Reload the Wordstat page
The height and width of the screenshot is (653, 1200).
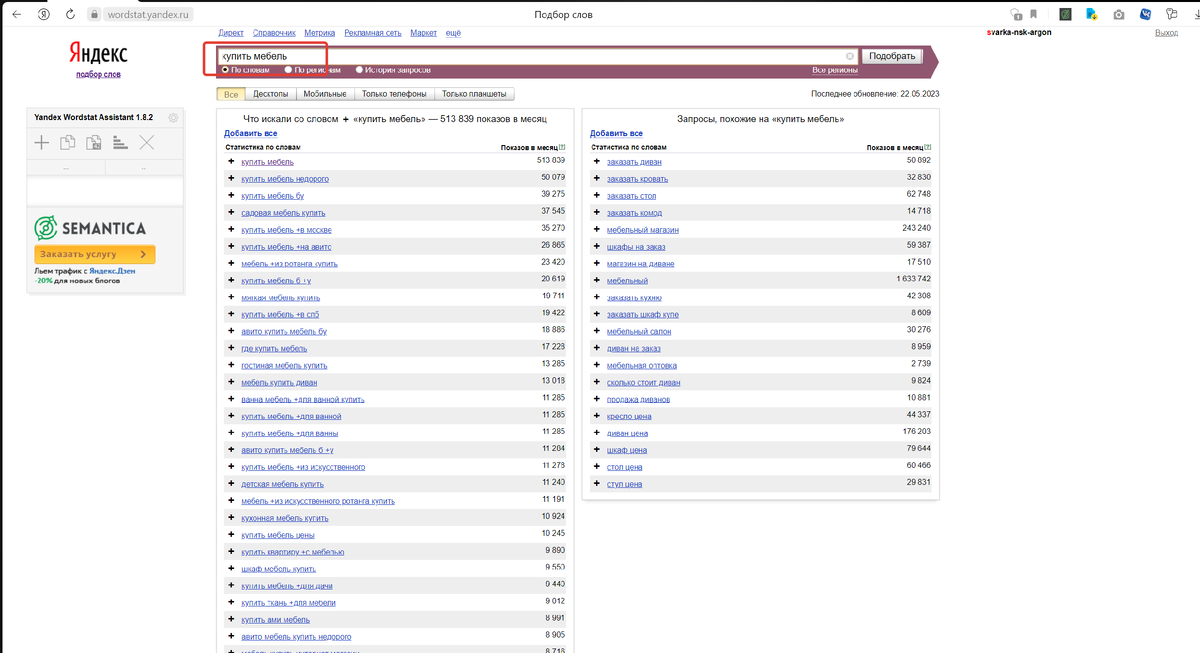pos(70,15)
